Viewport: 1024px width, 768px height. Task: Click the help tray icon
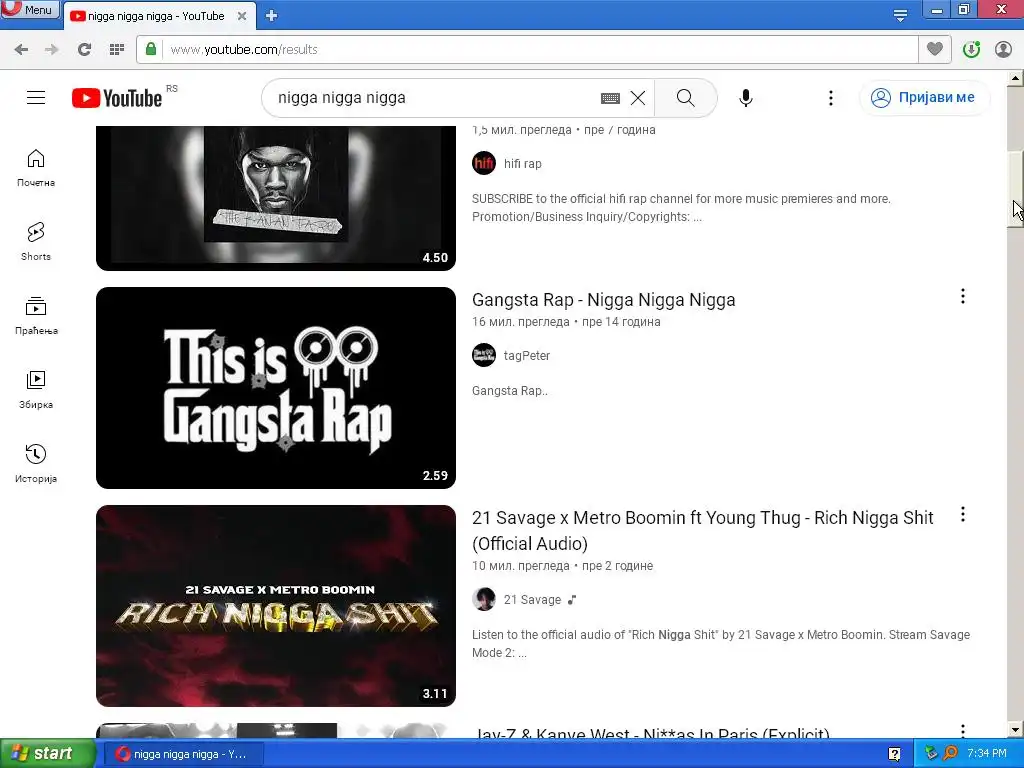(x=895, y=754)
